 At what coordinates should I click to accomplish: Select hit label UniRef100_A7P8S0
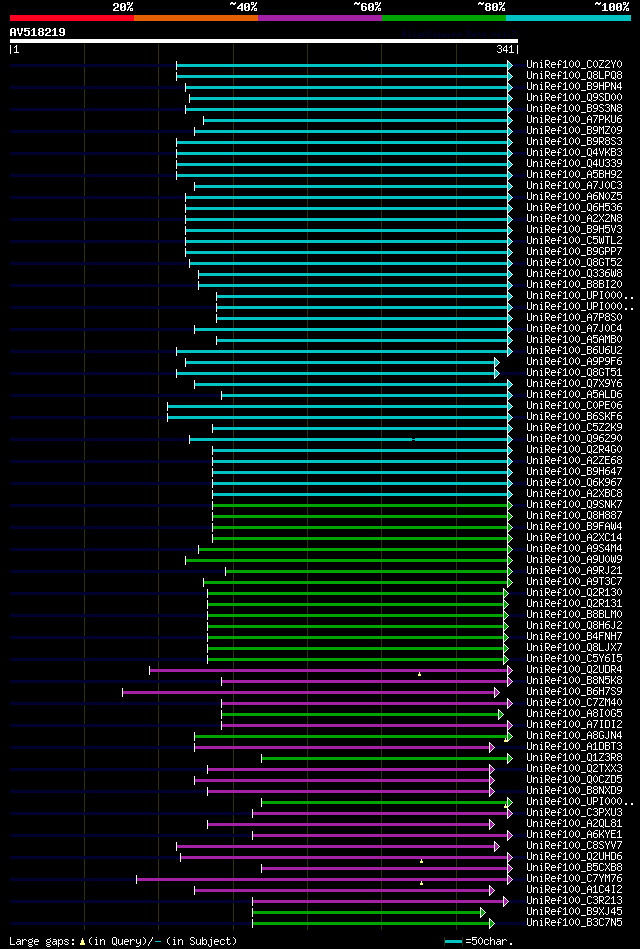pos(574,318)
